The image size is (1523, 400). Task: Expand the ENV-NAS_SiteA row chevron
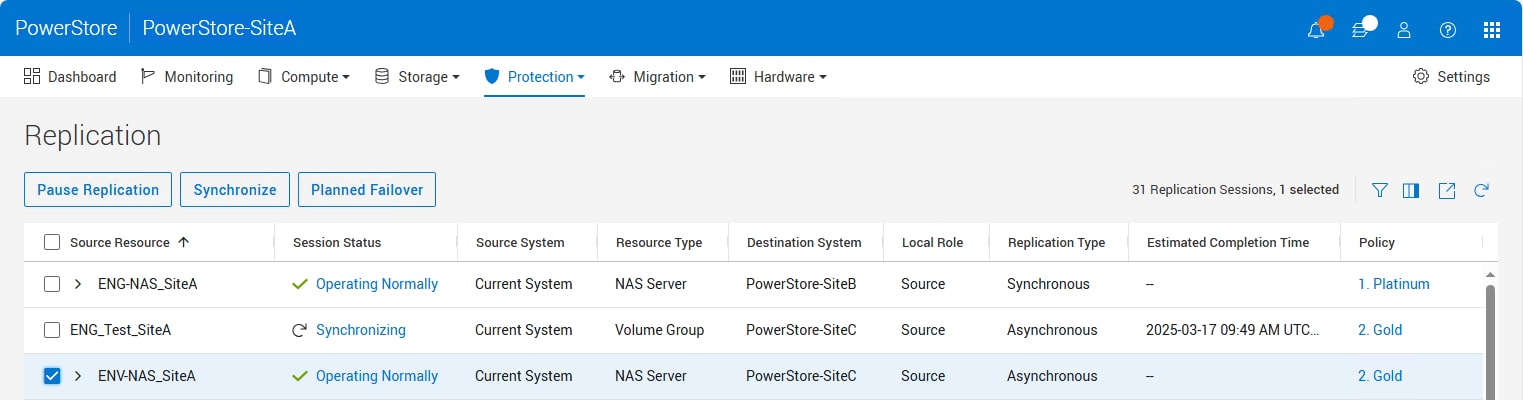(78, 376)
